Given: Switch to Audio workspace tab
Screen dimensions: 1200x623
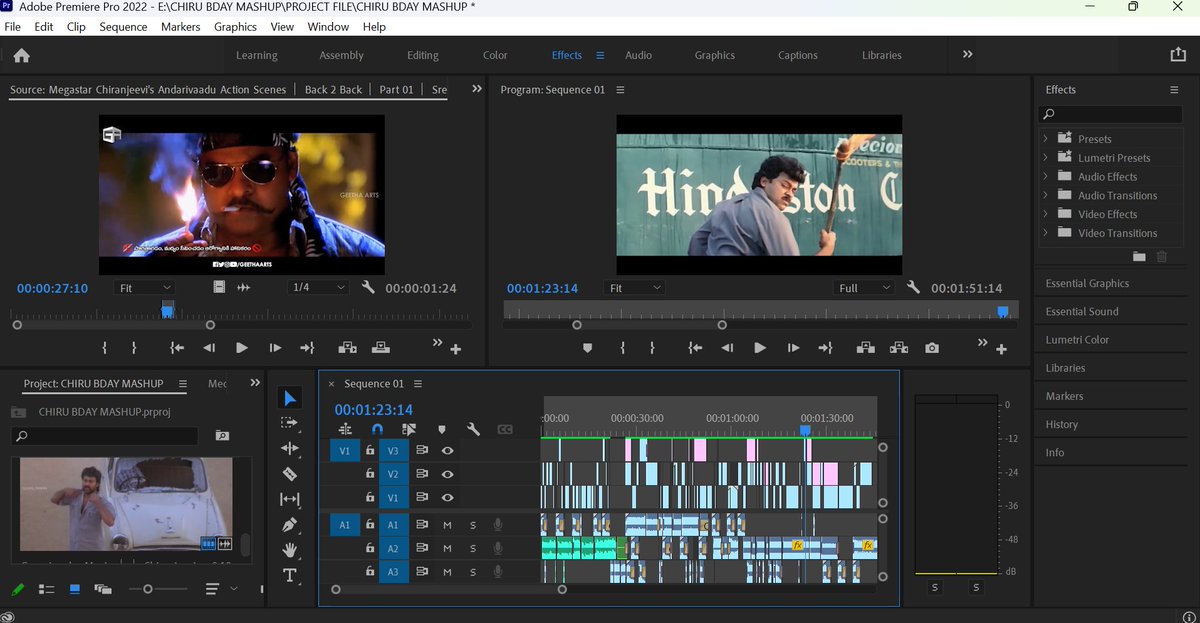Looking at the screenshot, I should (x=638, y=56).
